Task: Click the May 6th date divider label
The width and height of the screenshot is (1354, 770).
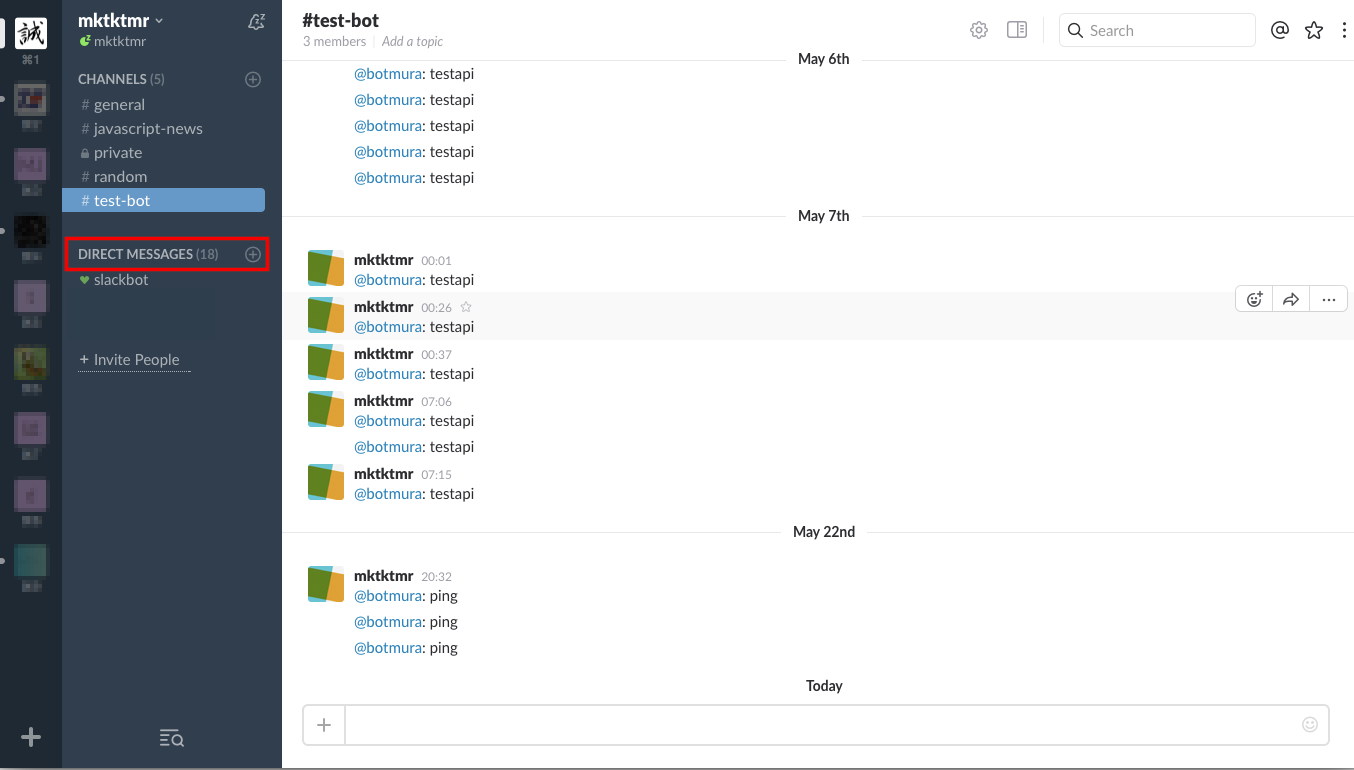Action: tap(824, 59)
